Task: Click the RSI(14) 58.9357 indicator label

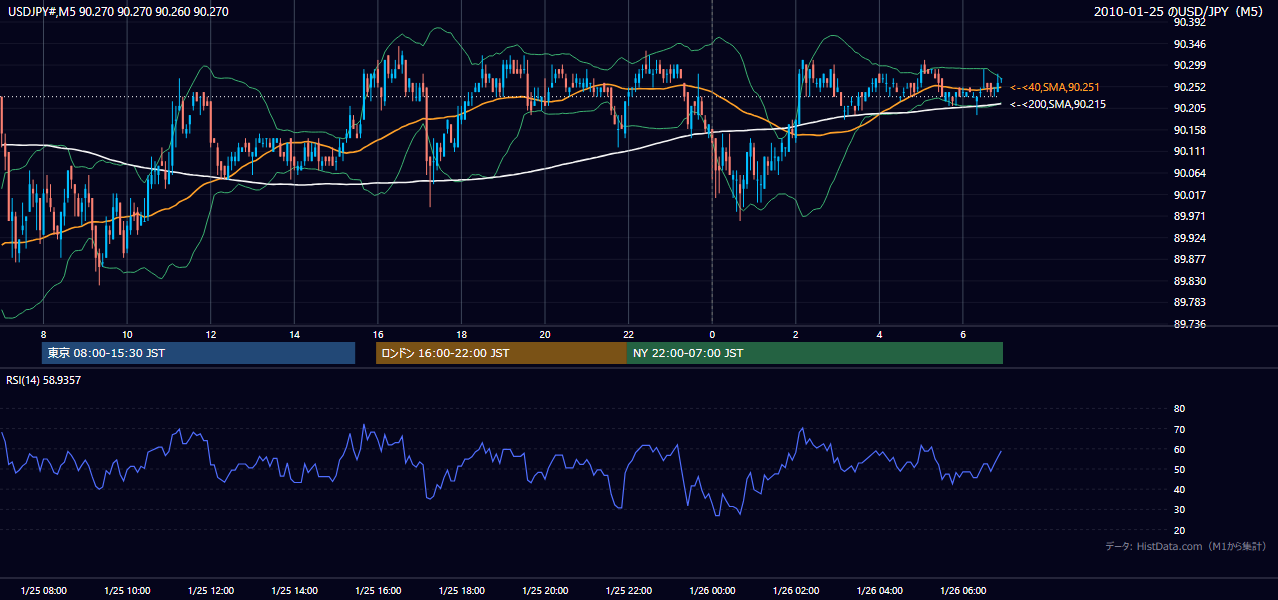Action: pyautogui.click(x=44, y=380)
